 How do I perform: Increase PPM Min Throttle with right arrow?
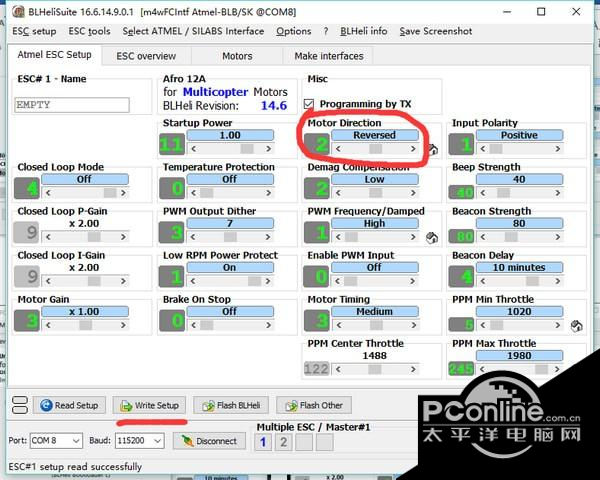coord(558,325)
